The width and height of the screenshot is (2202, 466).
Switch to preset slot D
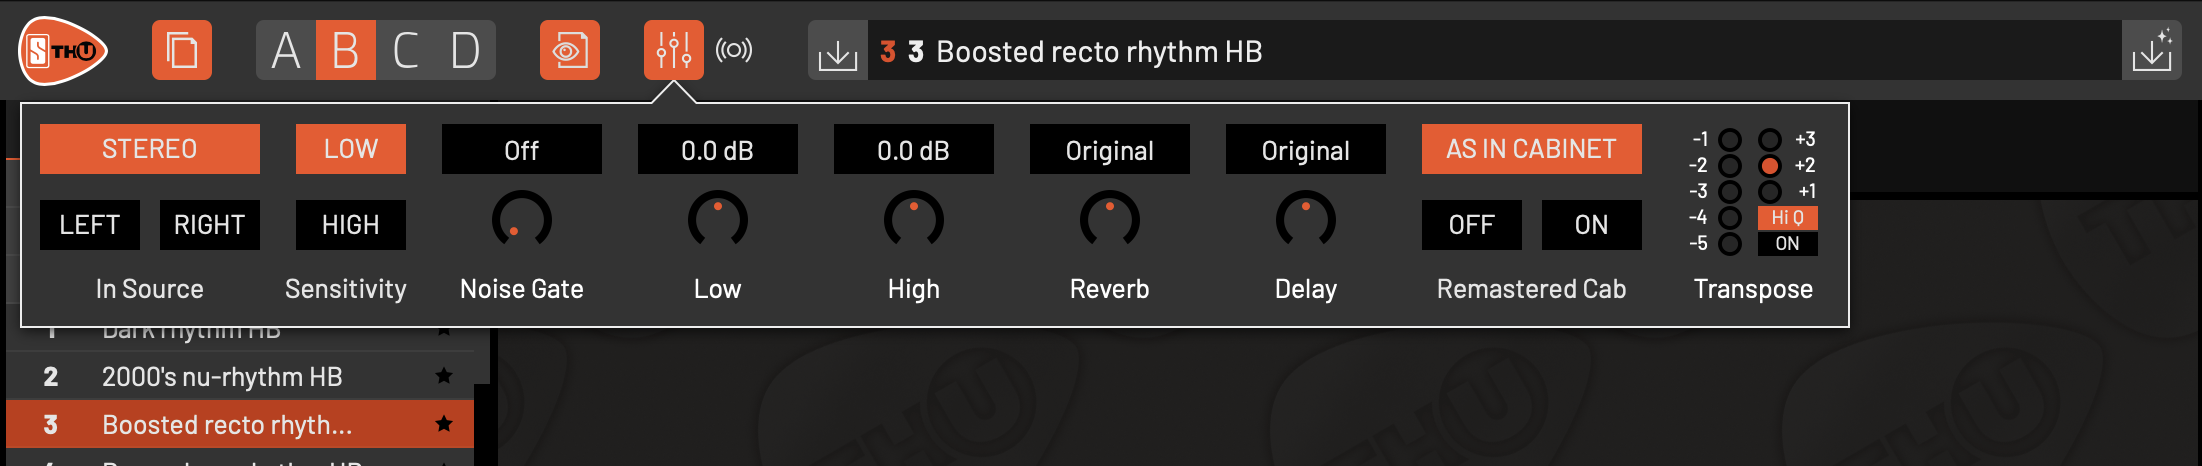click(x=465, y=50)
